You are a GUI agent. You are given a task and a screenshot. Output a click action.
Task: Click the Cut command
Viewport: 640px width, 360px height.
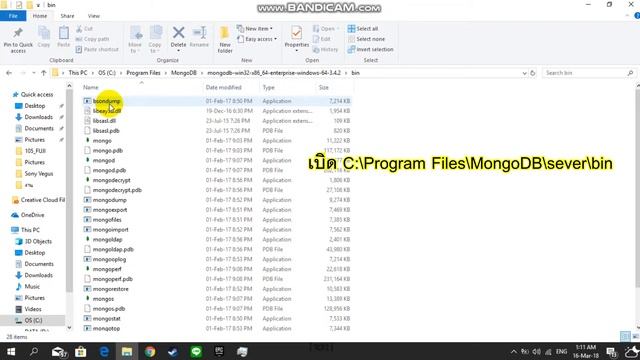pos(84,29)
